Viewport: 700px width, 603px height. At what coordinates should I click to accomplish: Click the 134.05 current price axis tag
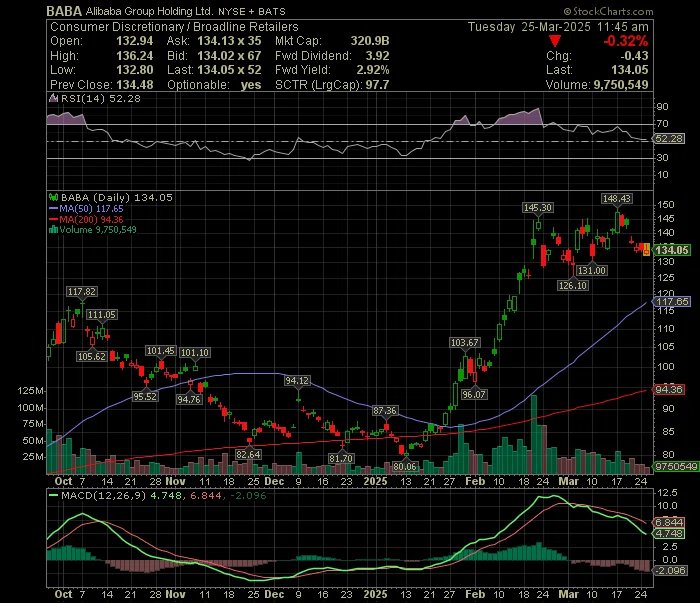pyautogui.click(x=671, y=250)
